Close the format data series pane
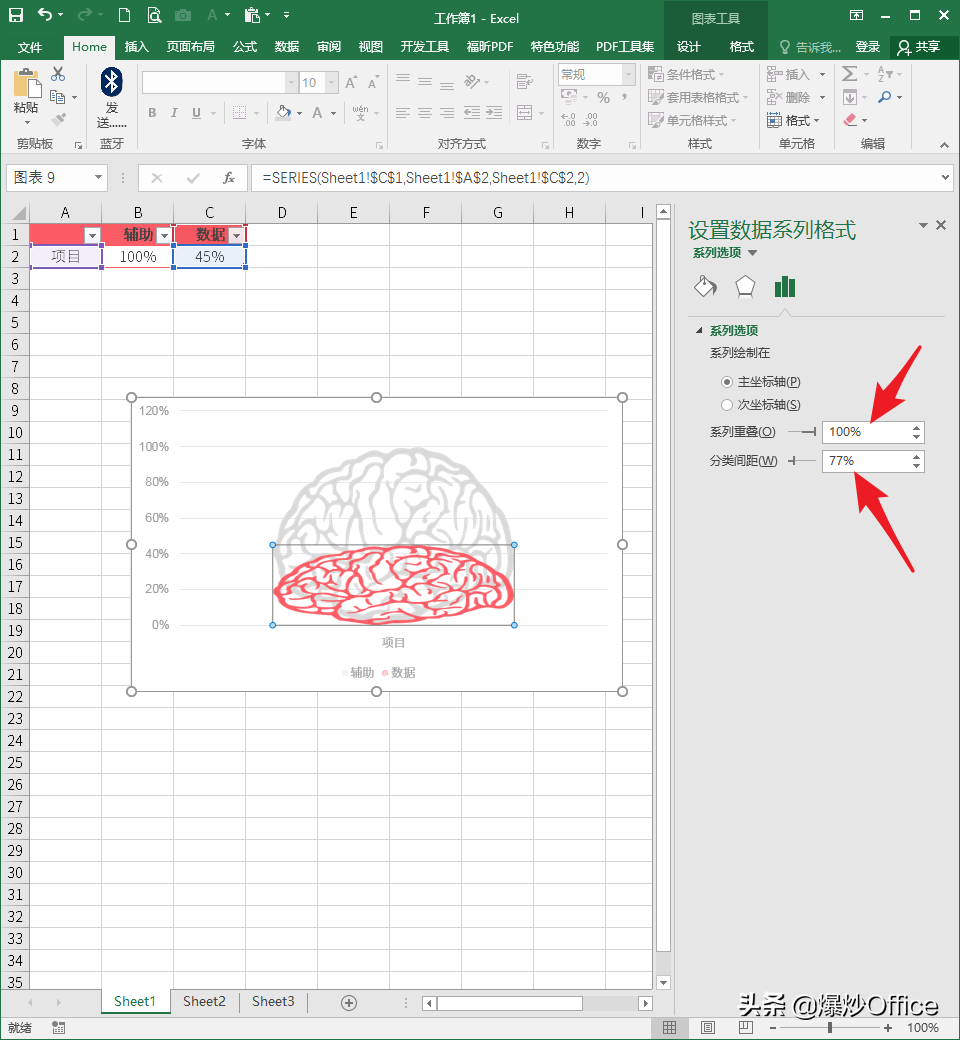Image resolution: width=960 pixels, height=1040 pixels. (941, 226)
